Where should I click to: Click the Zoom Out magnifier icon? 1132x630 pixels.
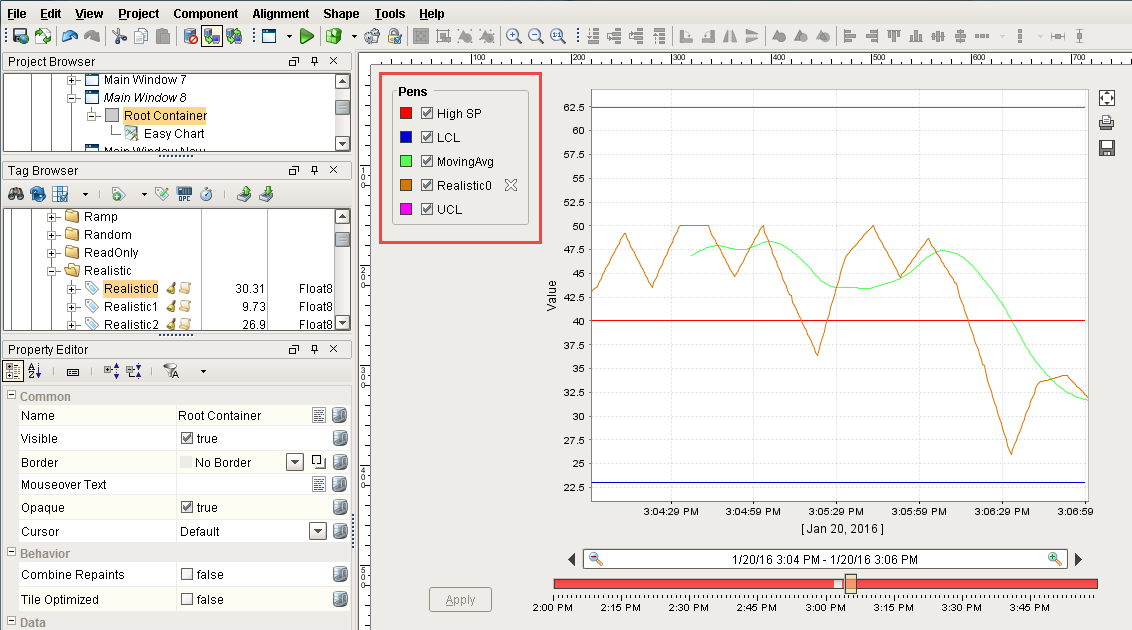pos(536,36)
